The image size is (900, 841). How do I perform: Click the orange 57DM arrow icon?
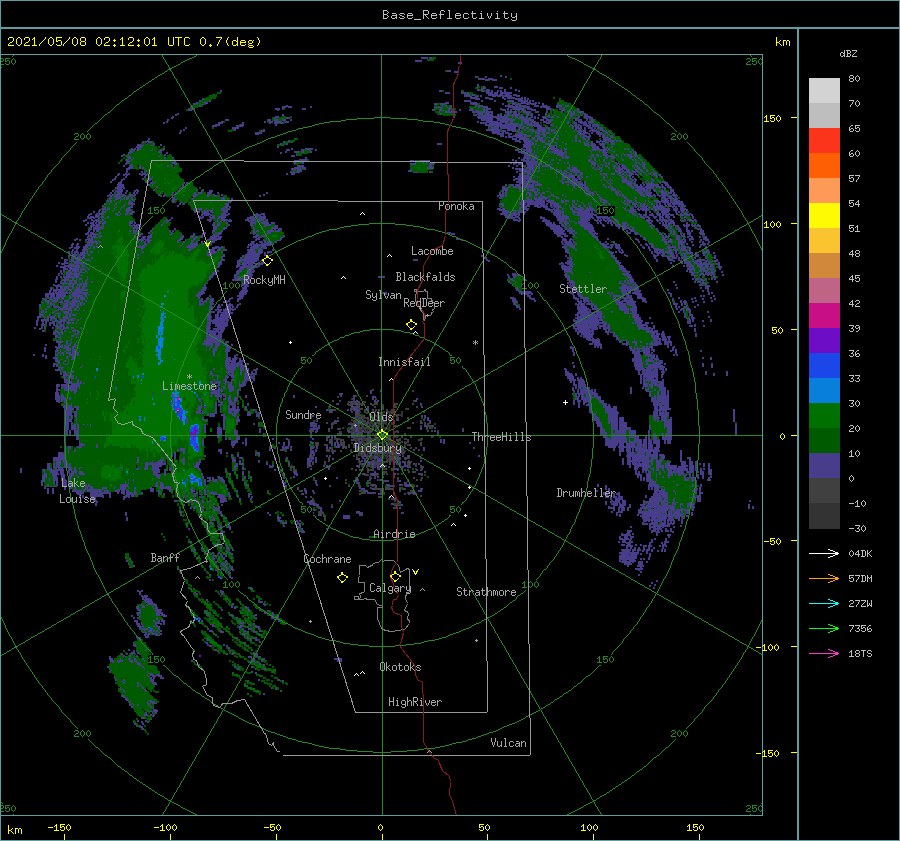[824, 579]
